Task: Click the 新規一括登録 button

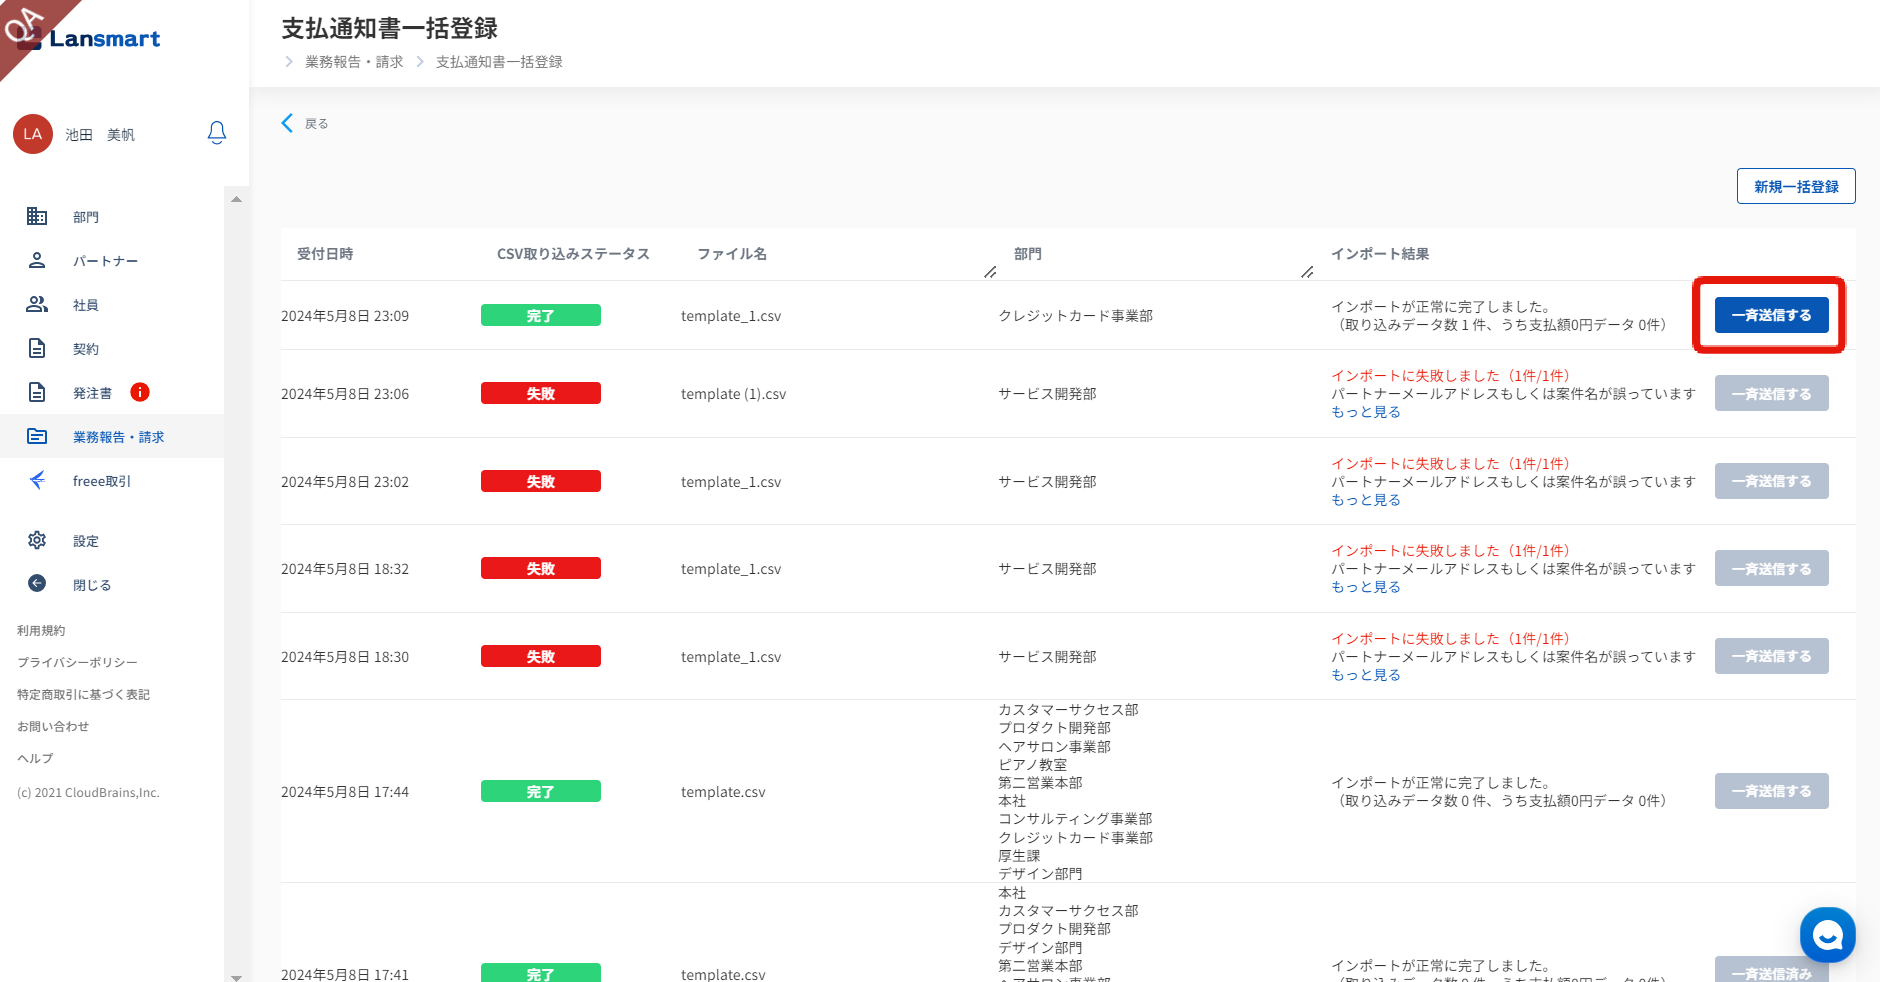Action: coord(1796,186)
